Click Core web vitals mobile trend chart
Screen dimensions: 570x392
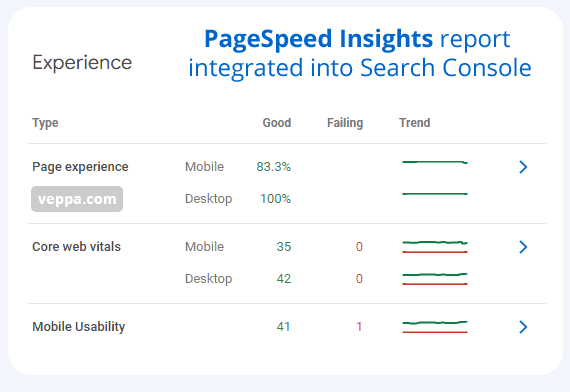(x=435, y=247)
